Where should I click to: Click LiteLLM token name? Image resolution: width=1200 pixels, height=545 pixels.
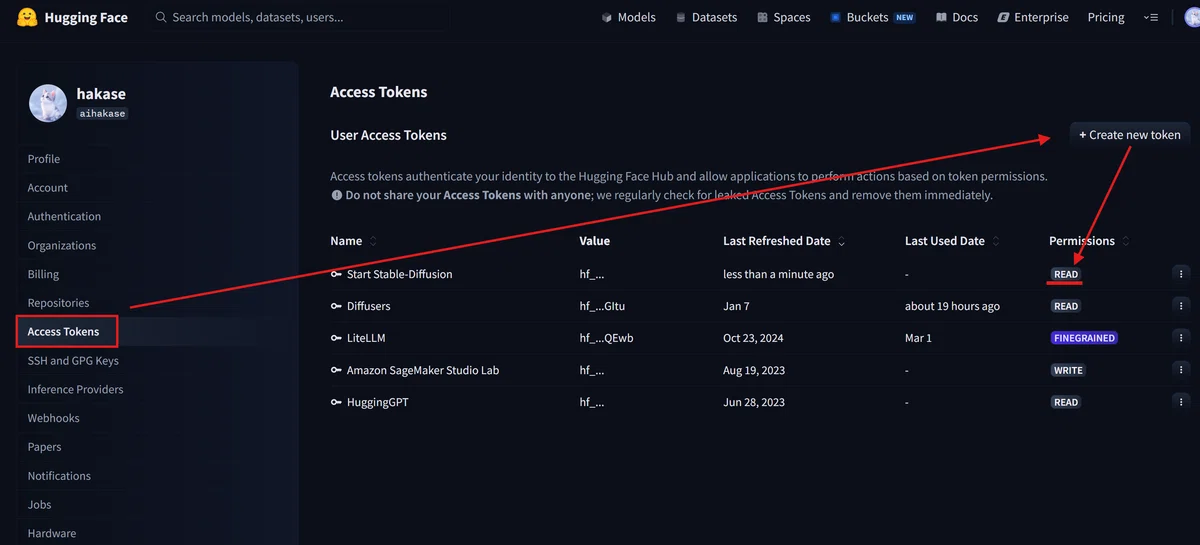click(366, 338)
